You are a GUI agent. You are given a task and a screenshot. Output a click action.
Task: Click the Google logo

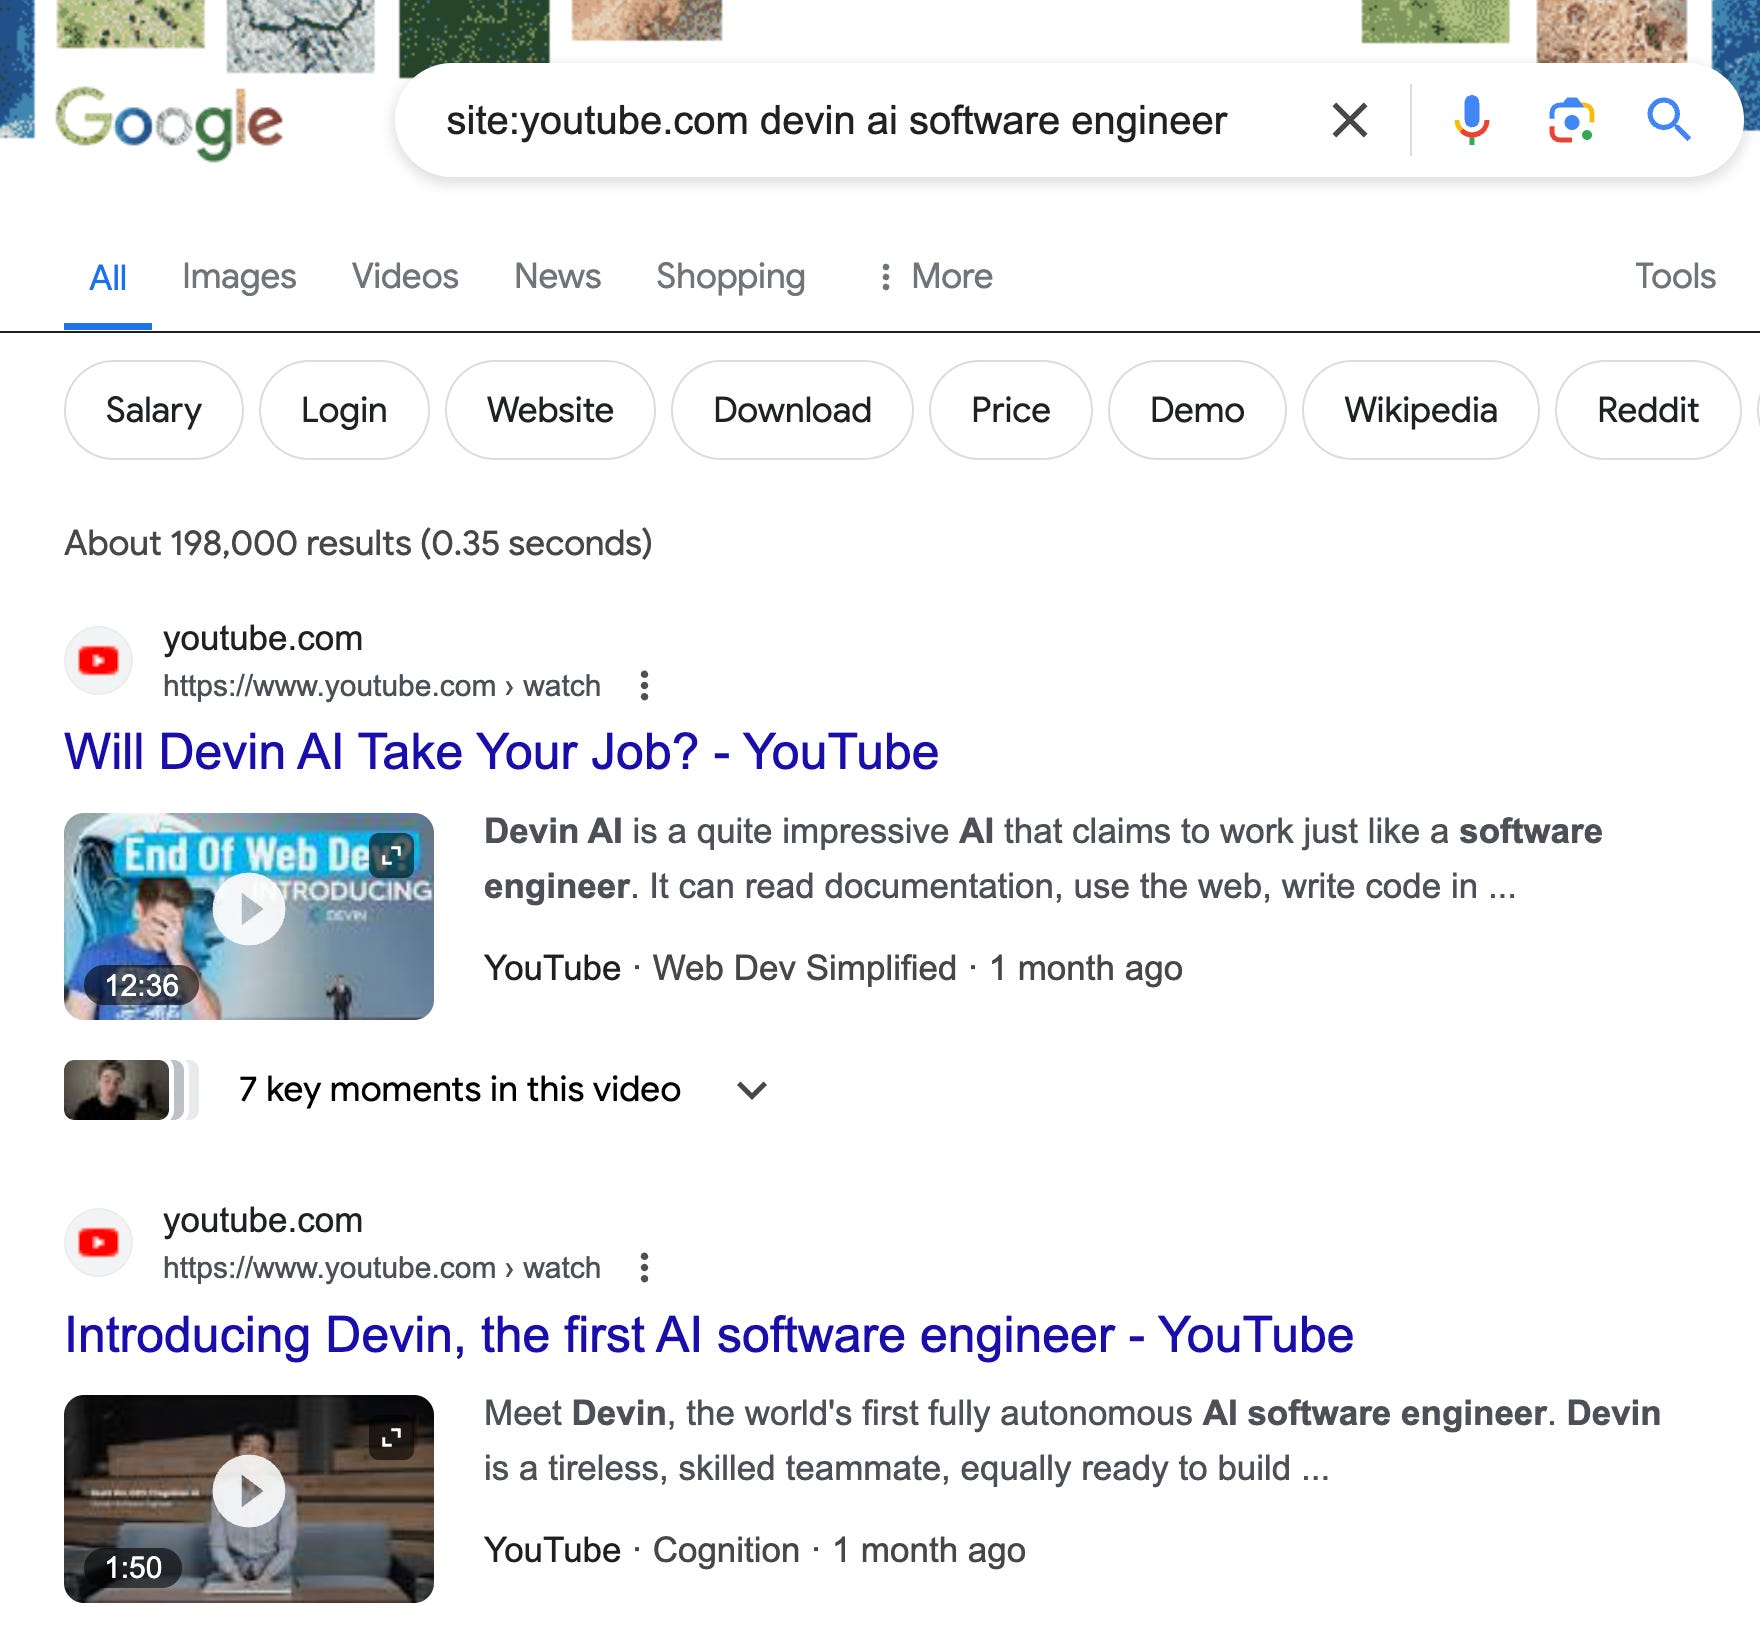click(169, 123)
